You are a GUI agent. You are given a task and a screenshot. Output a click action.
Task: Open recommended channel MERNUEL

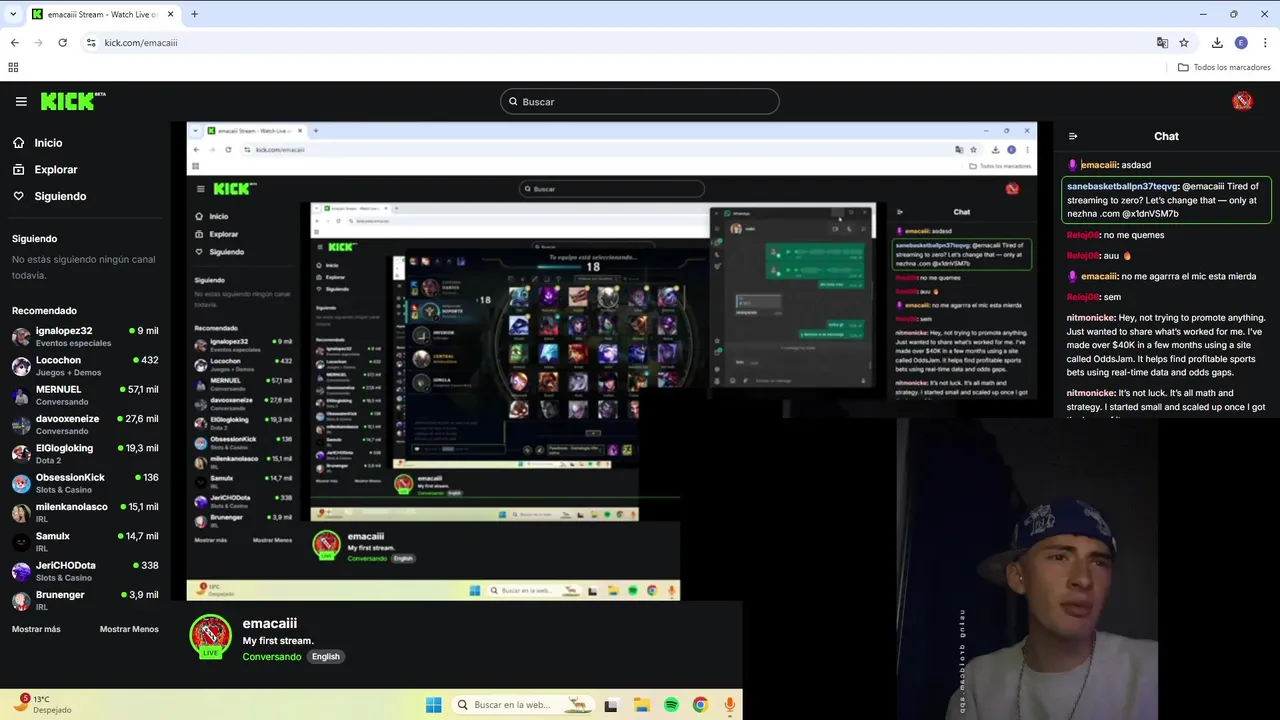click(x=85, y=395)
